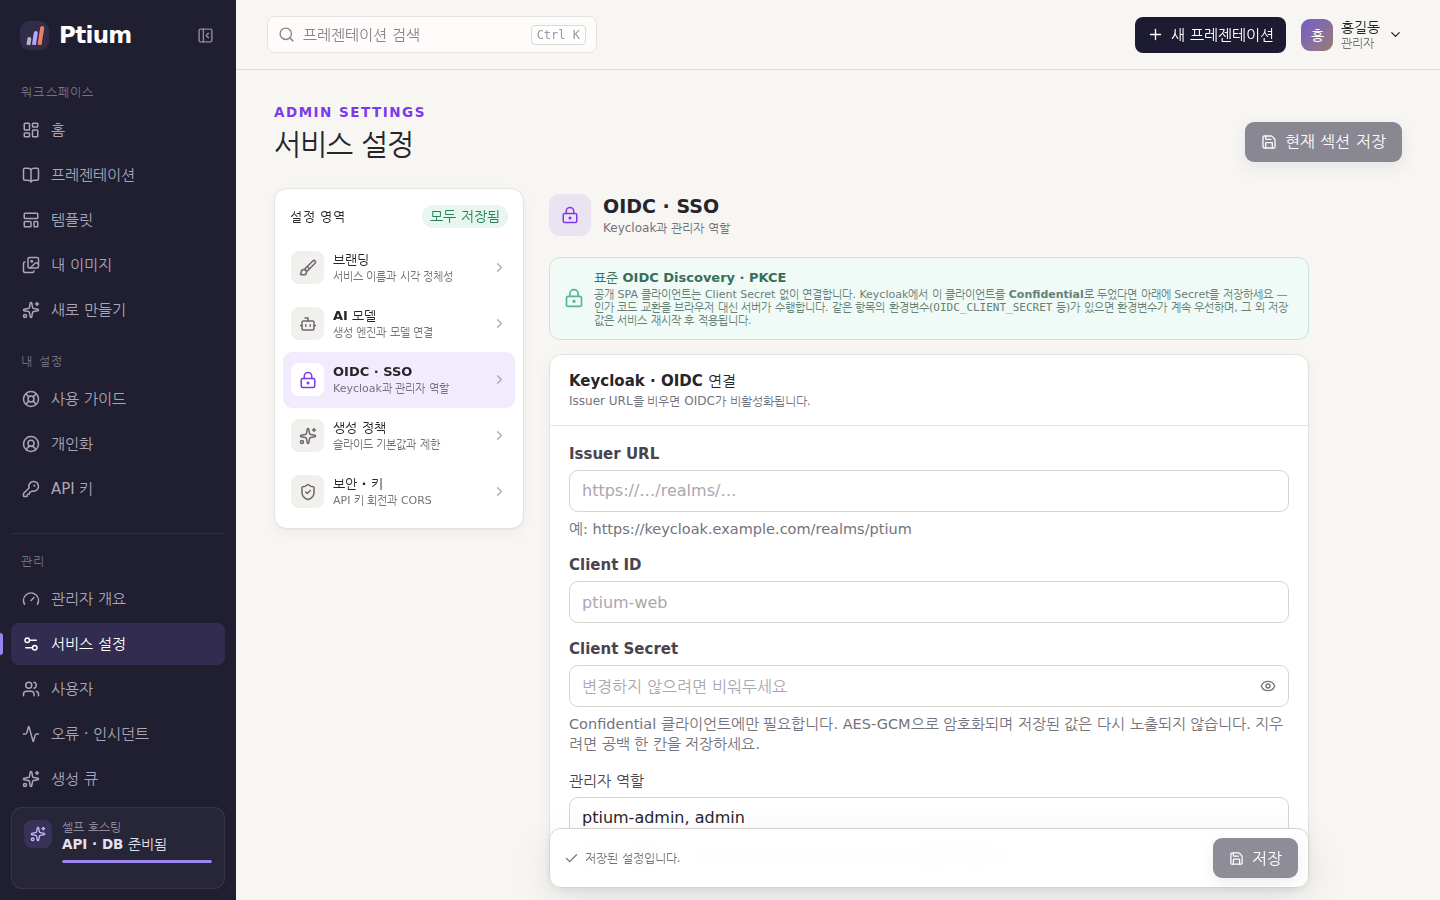
Task: Focus the 프레젠테이션 검색 search field
Action: [432, 35]
